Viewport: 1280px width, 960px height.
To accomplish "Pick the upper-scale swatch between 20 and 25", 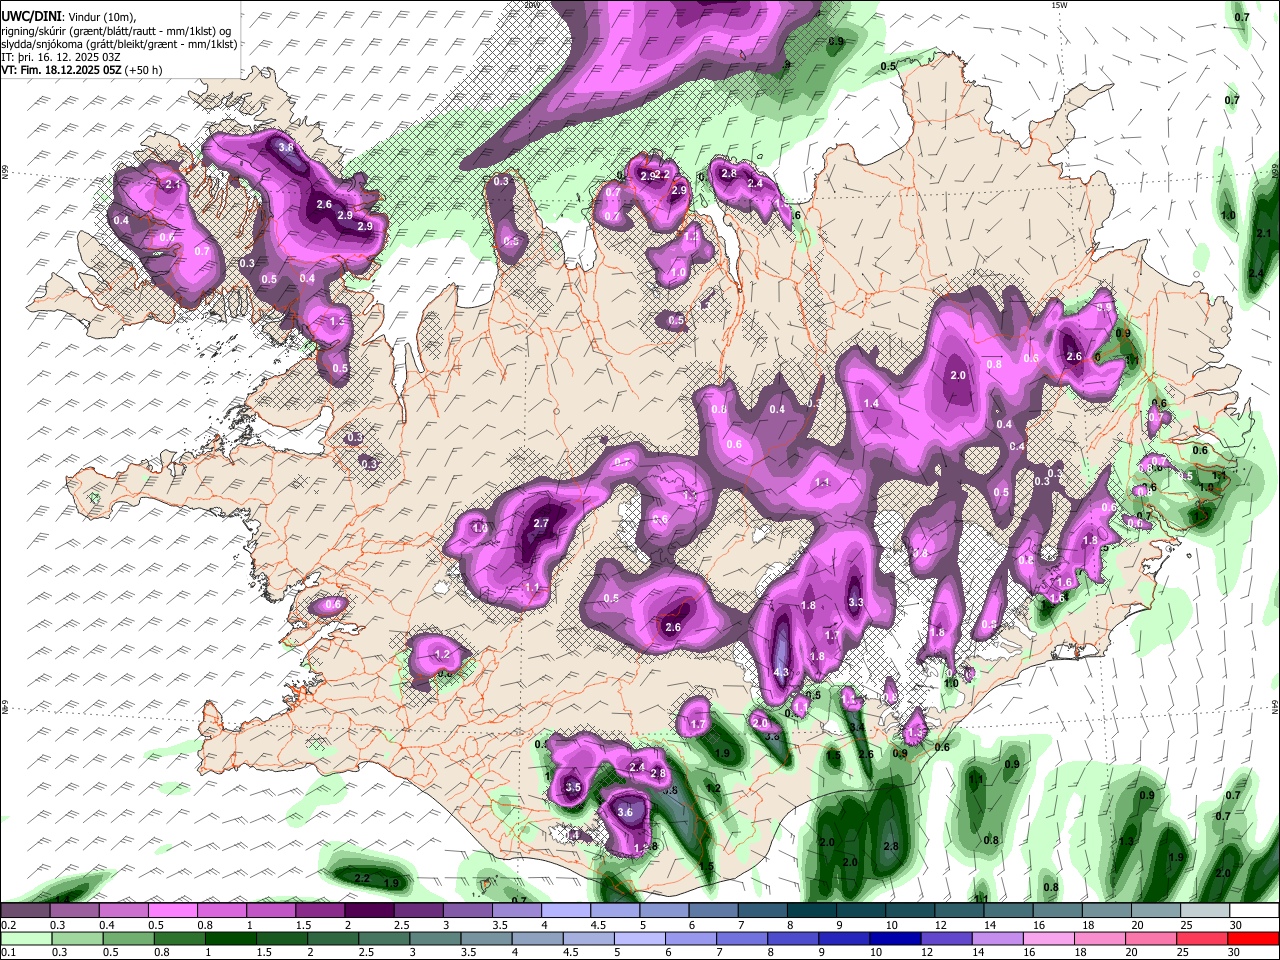I will (x=1156, y=911).
